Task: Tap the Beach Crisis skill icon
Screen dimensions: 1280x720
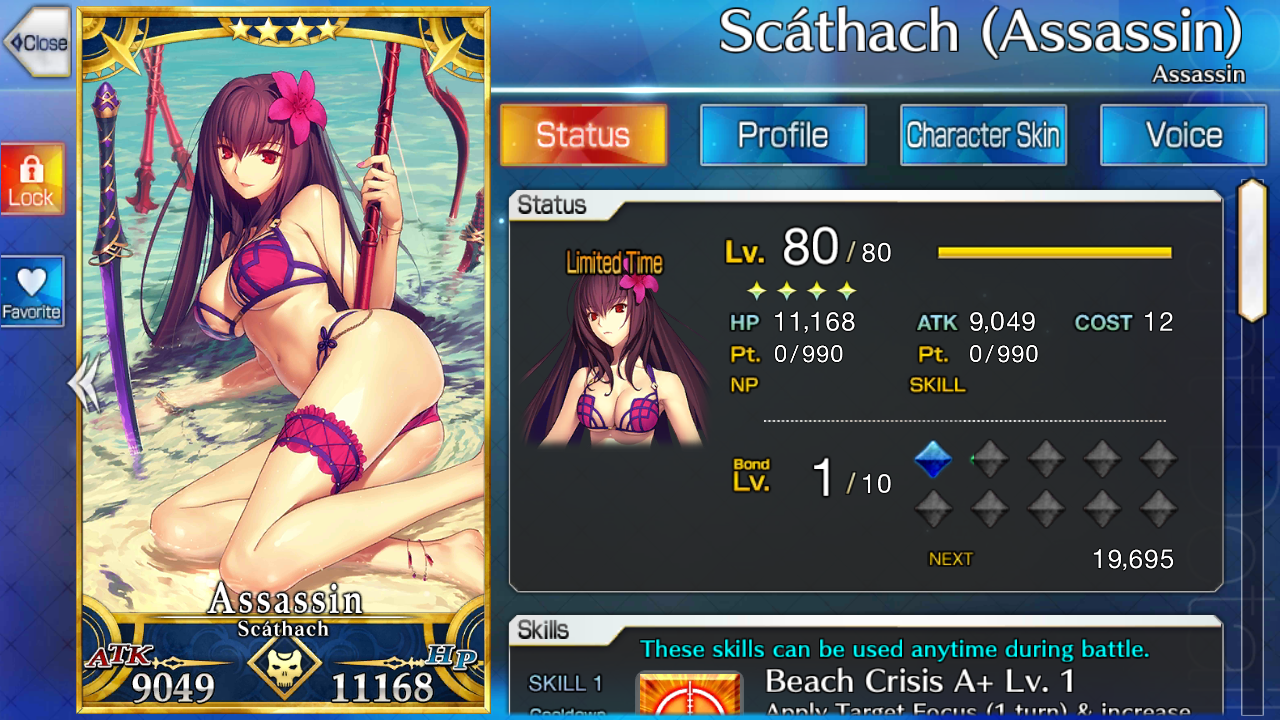Action: coord(689,695)
